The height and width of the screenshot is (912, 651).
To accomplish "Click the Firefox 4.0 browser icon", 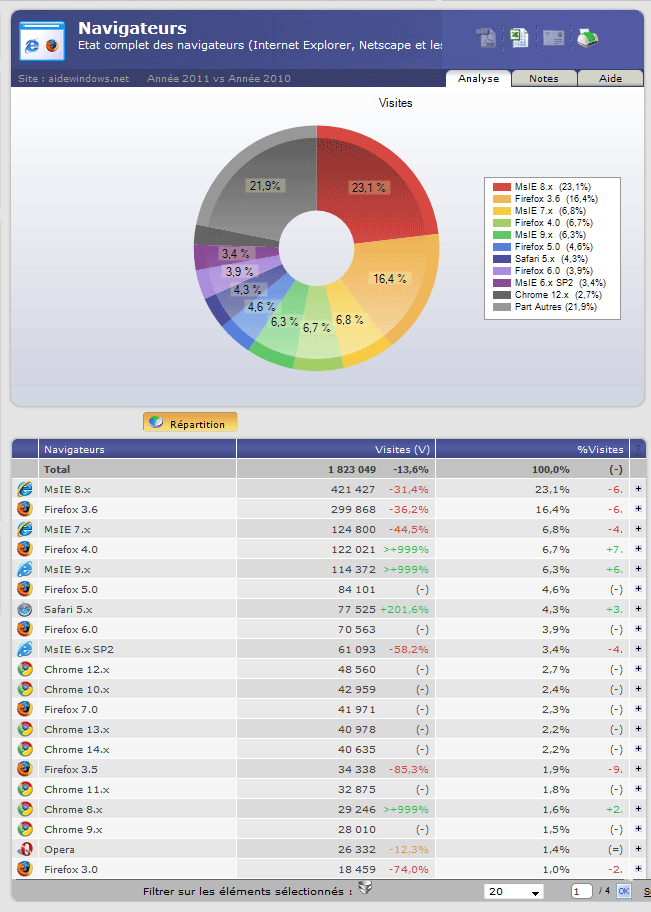I will click(24, 549).
